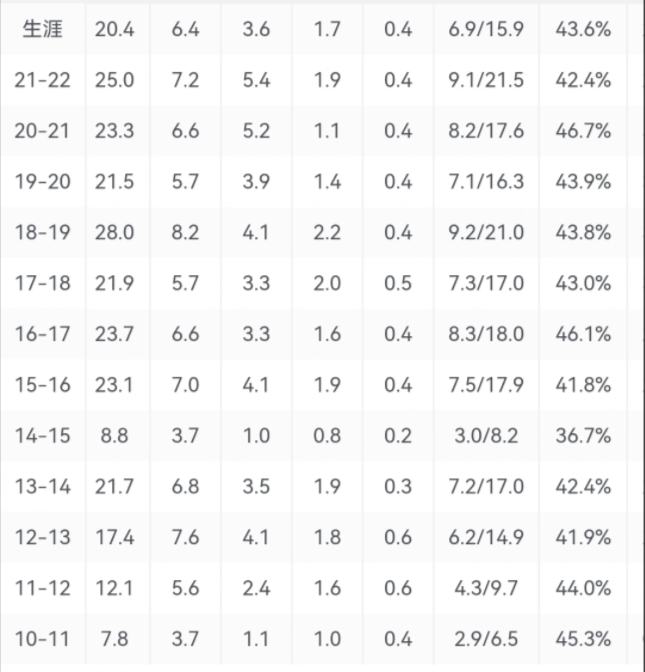
Task: Click the 19-20 season label
Action: [x=43, y=182]
